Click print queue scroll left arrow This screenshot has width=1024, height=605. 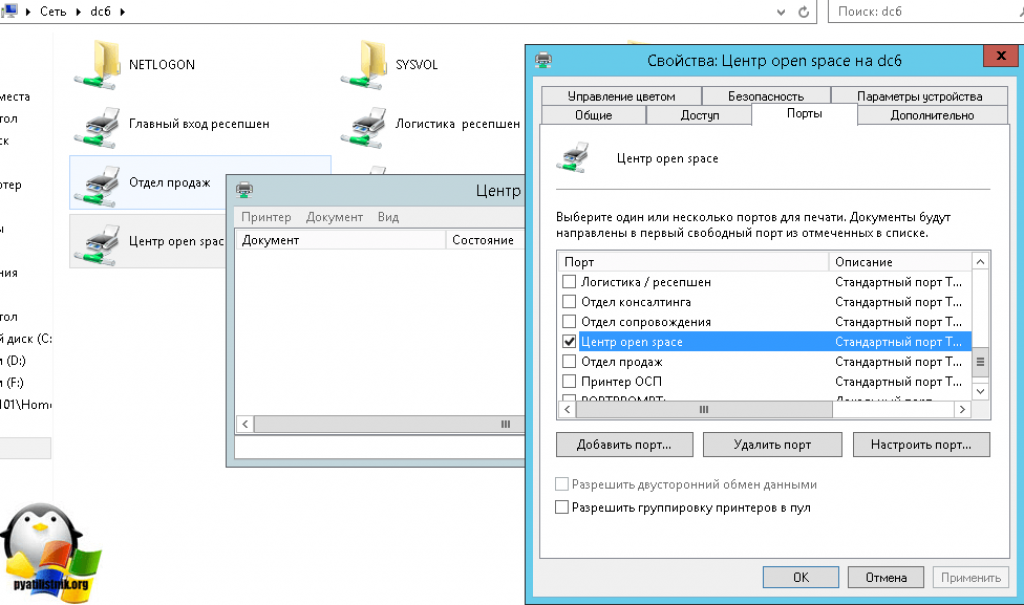tap(246, 424)
